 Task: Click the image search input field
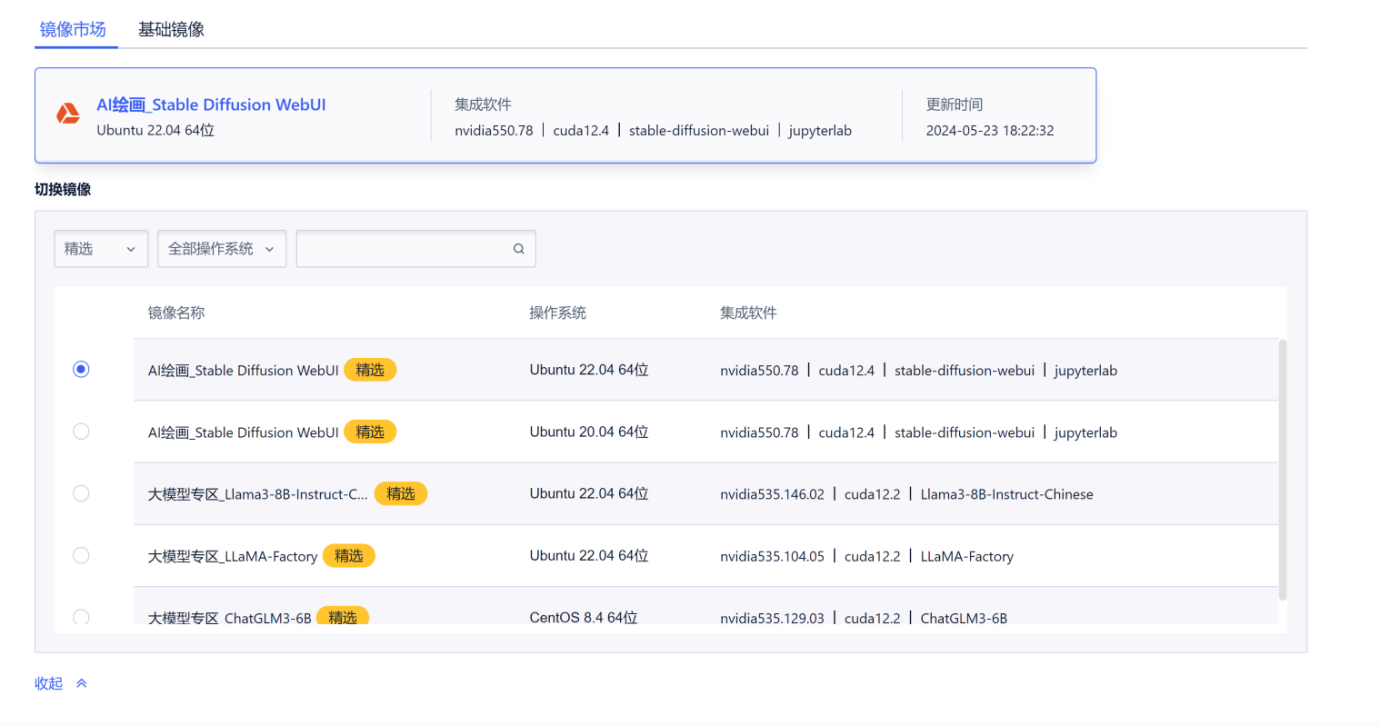[x=416, y=249]
